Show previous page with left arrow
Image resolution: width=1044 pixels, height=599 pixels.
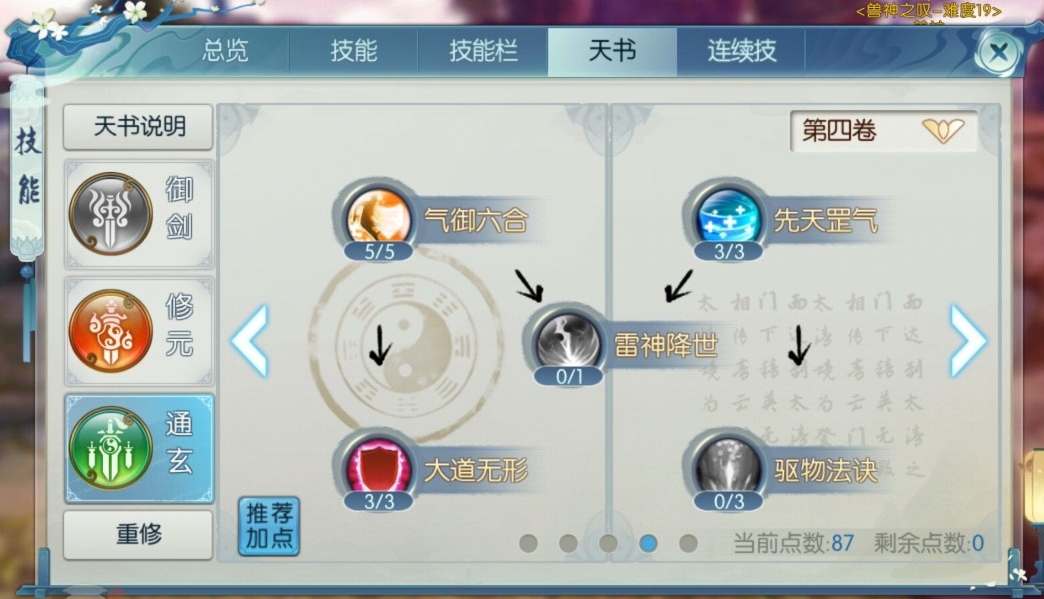(x=250, y=341)
